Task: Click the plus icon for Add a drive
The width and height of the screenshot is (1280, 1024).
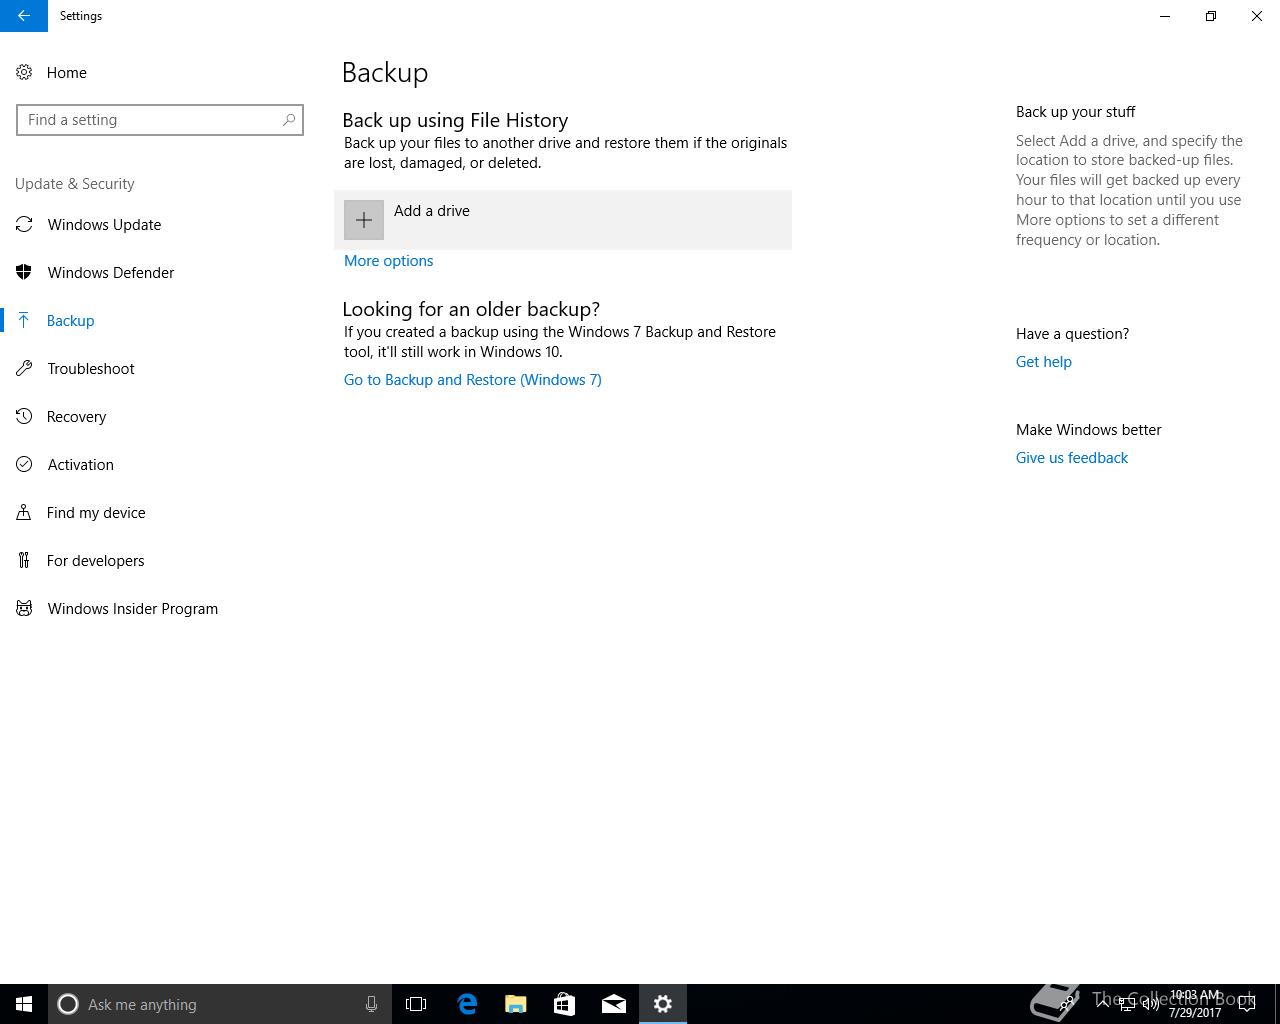Action: [364, 220]
